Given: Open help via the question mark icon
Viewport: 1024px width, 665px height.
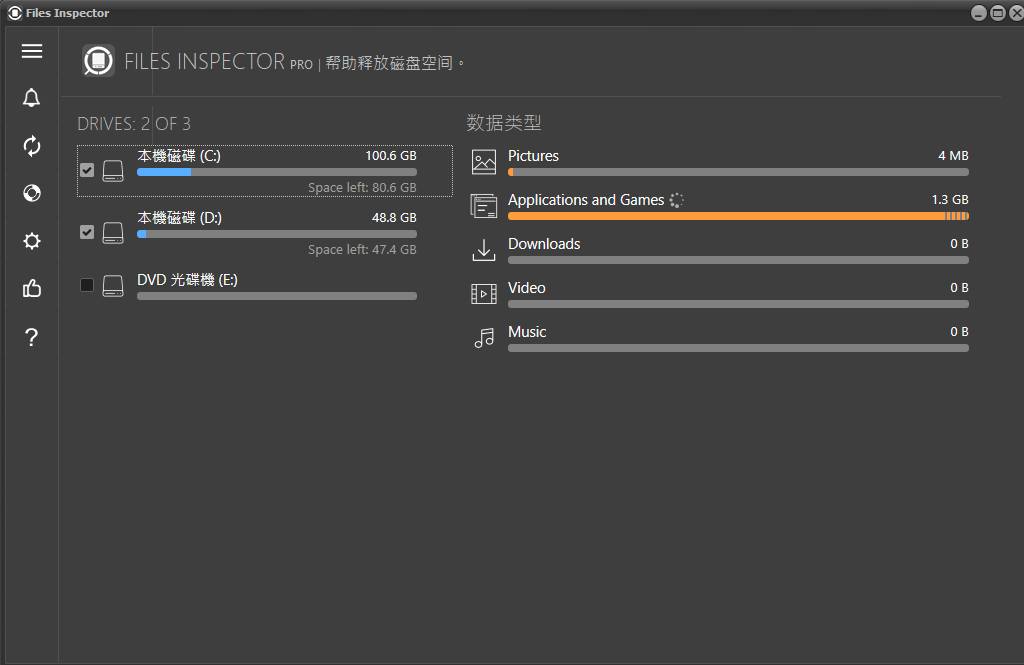Looking at the screenshot, I should point(32,337).
